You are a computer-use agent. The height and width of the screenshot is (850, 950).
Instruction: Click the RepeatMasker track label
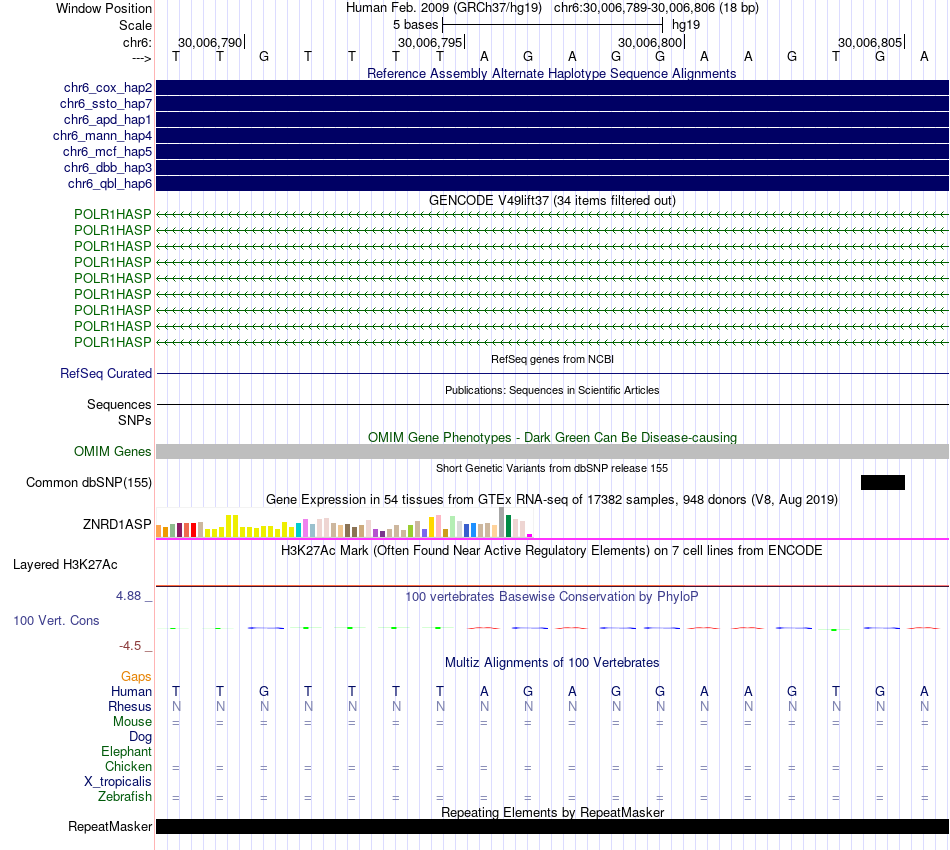tap(110, 826)
